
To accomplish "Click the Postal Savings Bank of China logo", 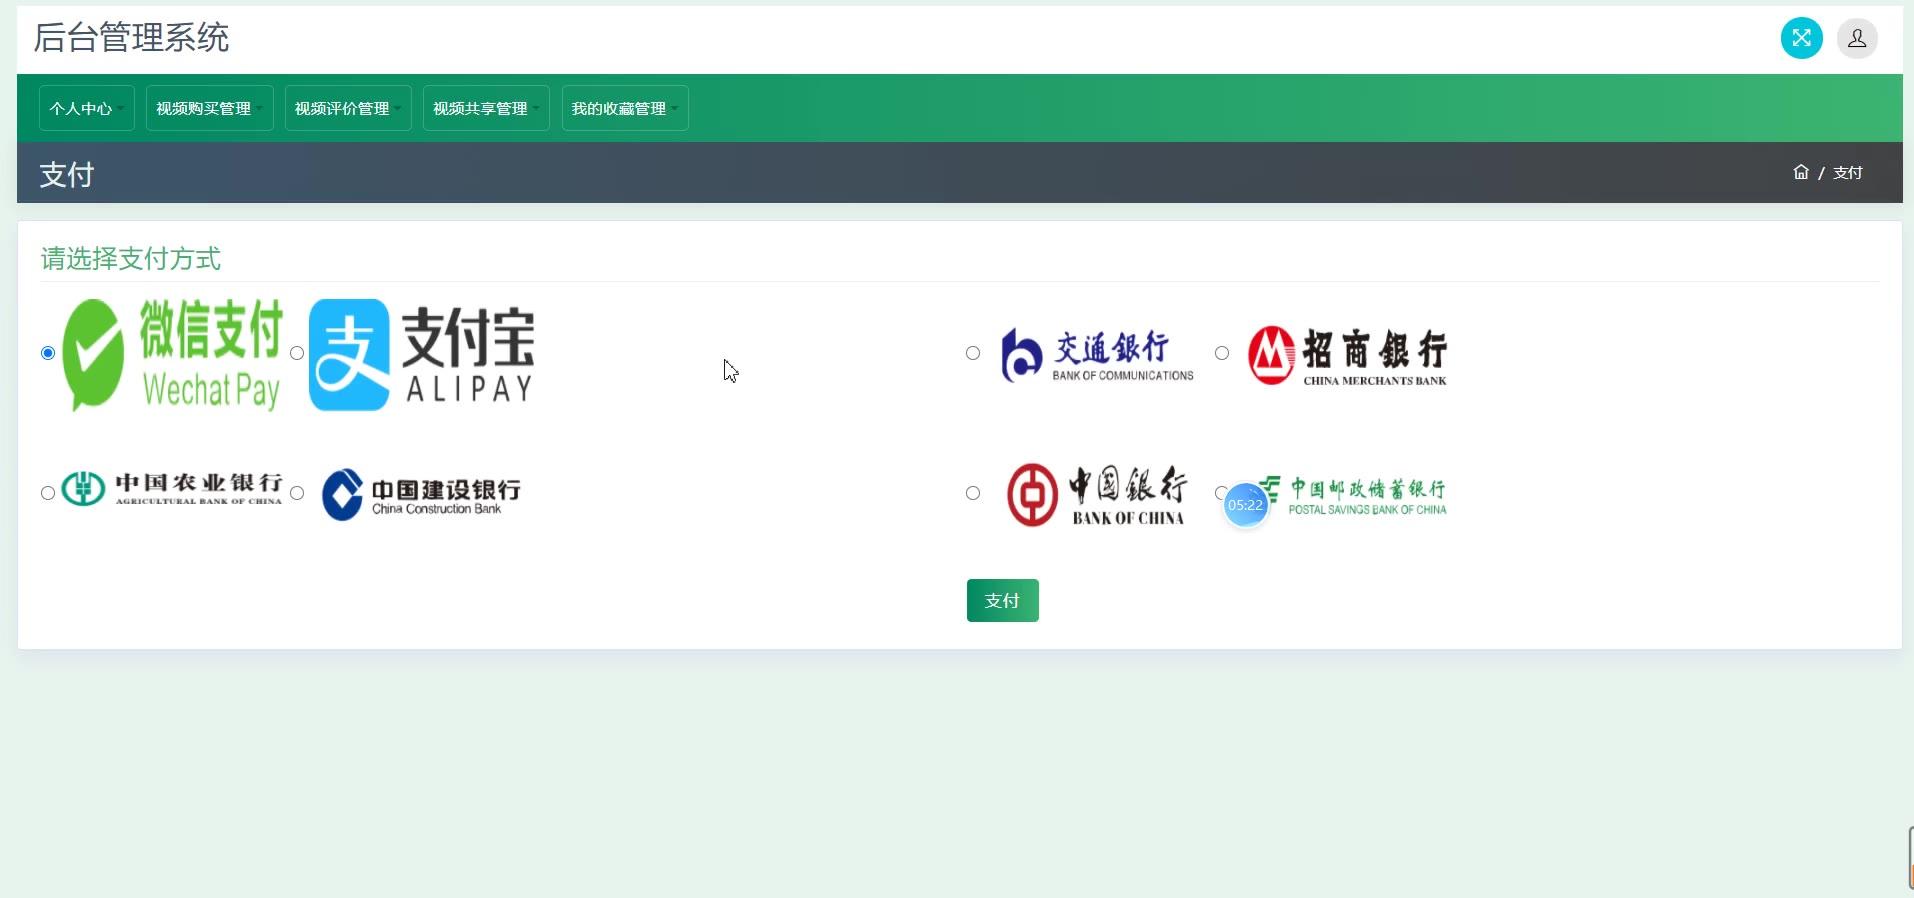I will coord(1352,495).
